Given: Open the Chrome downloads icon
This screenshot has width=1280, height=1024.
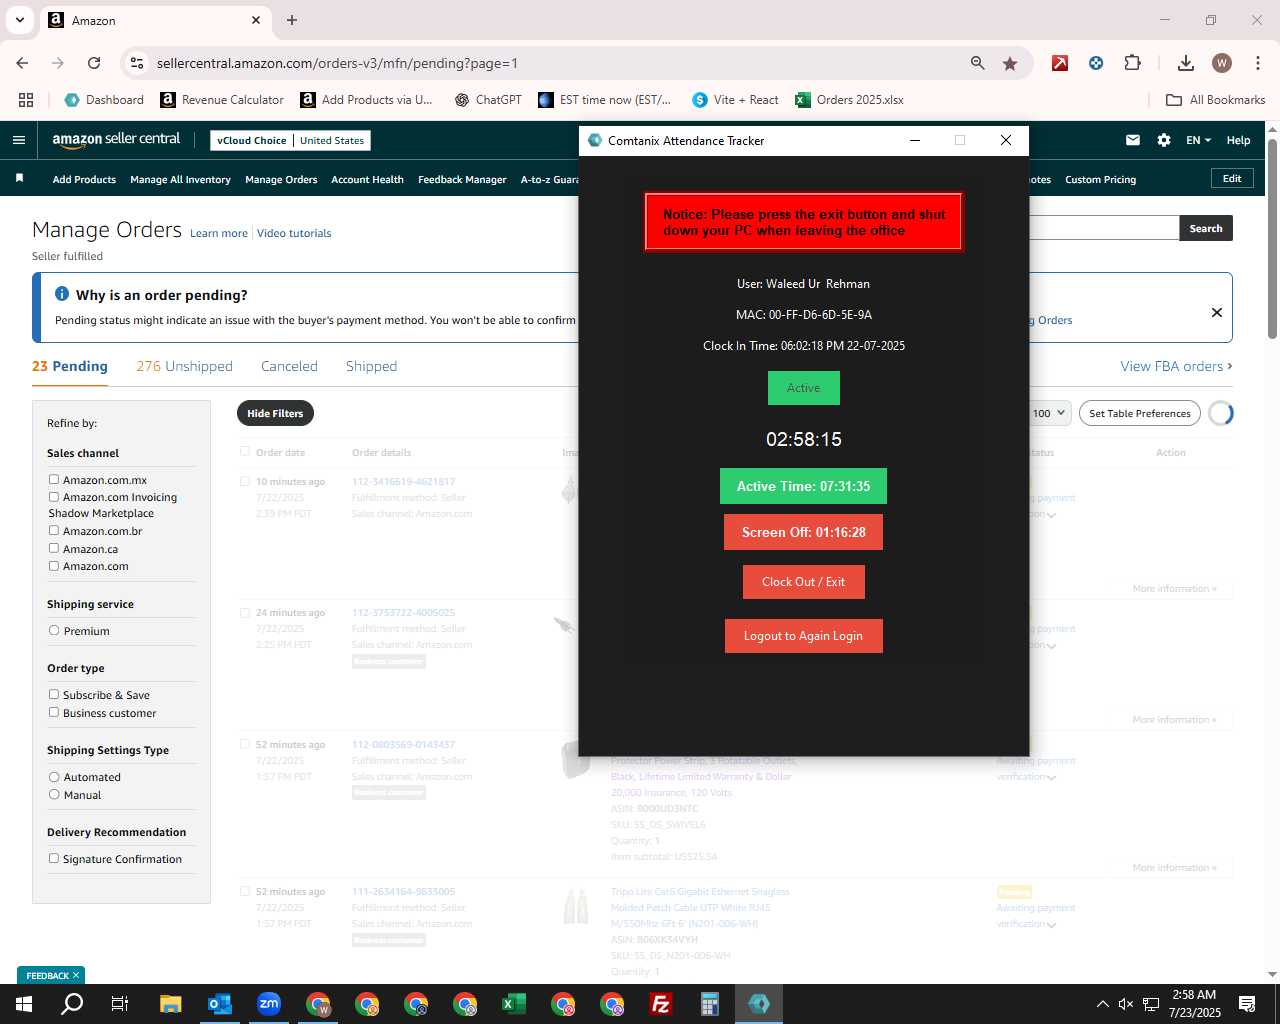Looking at the screenshot, I should coord(1186,63).
